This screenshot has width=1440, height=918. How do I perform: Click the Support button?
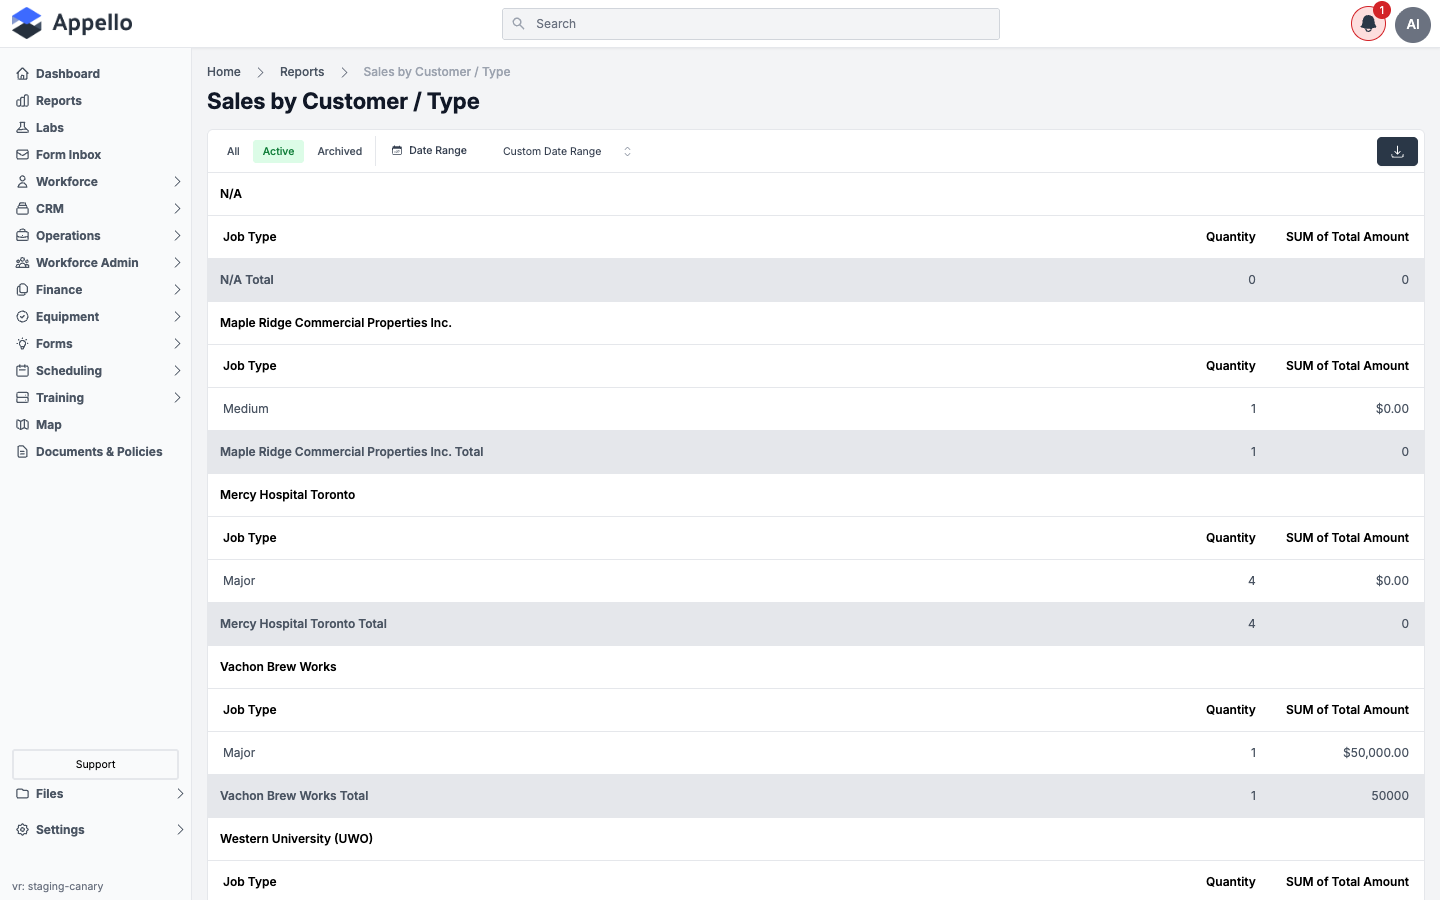95,765
